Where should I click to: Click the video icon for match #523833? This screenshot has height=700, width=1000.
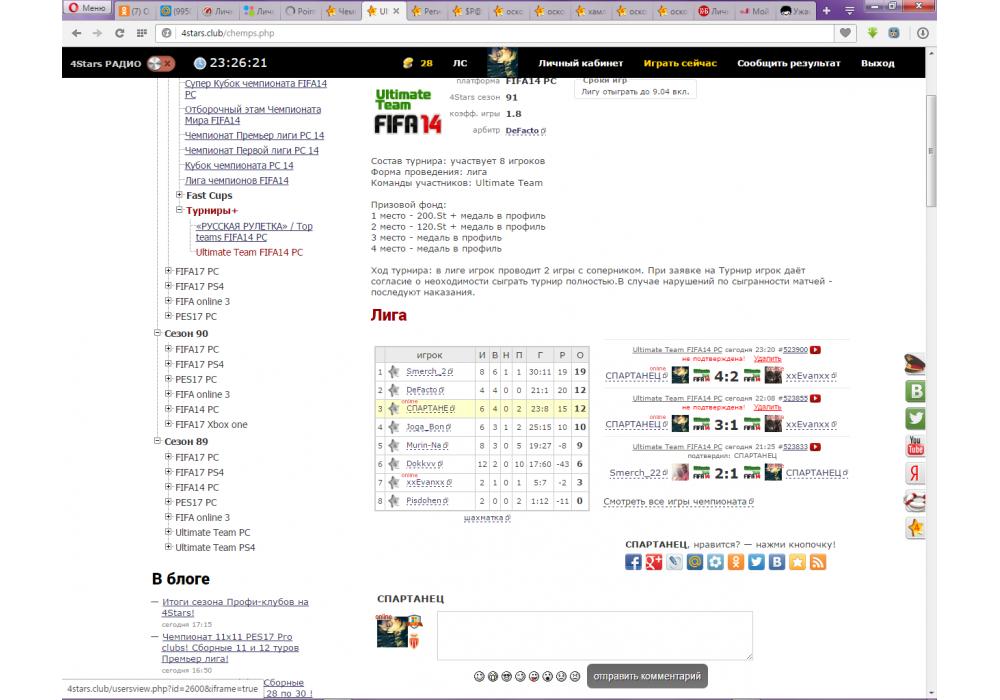click(816, 446)
